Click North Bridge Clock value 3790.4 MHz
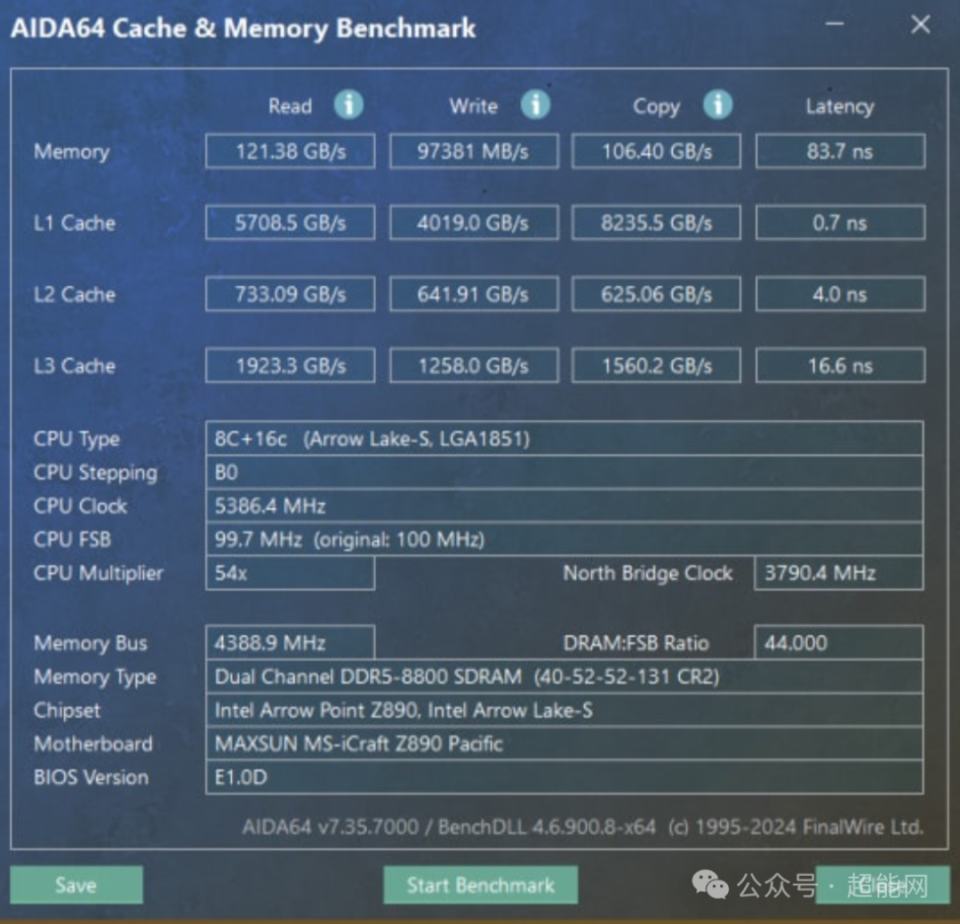This screenshot has height=924, width=960. tap(839, 573)
